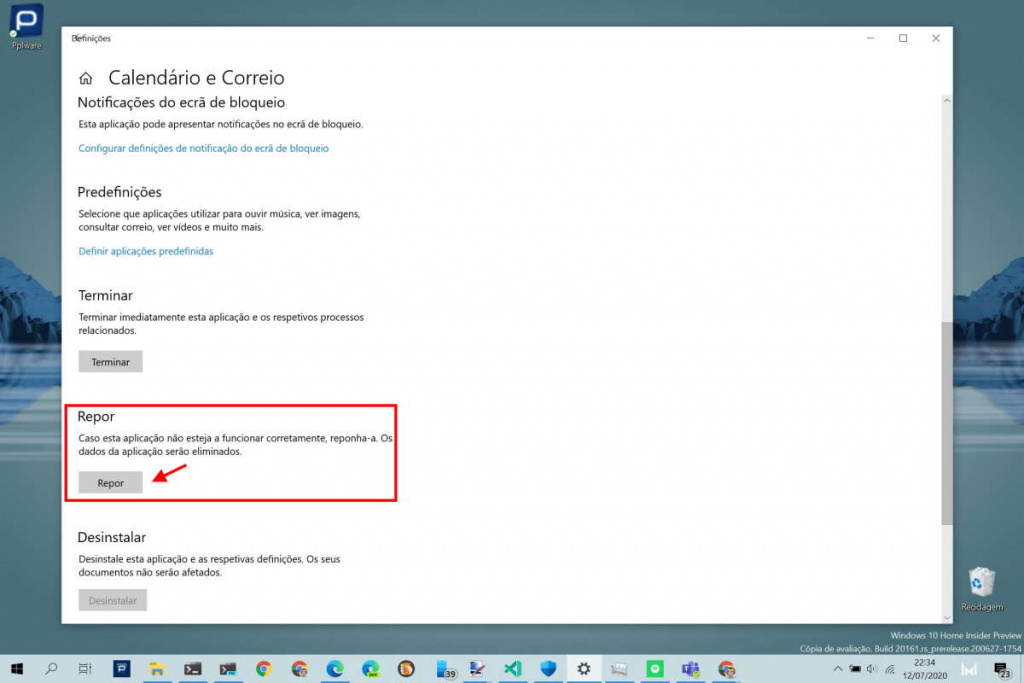Launch File Explorer from the taskbar

pos(157,669)
